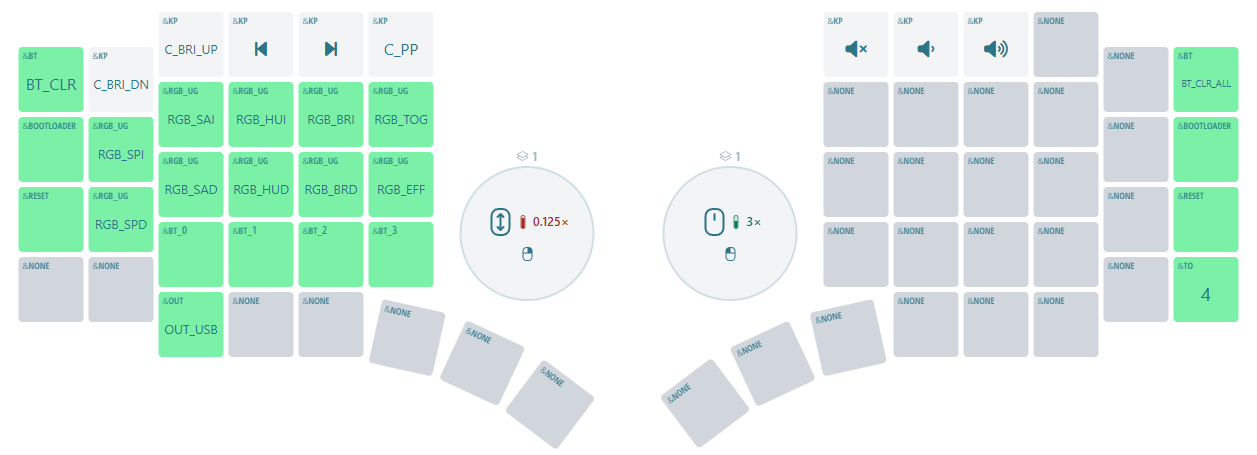1257x455 pixels.
Task: Click small mouse icon under 0.125× label
Action: pyautogui.click(x=528, y=255)
